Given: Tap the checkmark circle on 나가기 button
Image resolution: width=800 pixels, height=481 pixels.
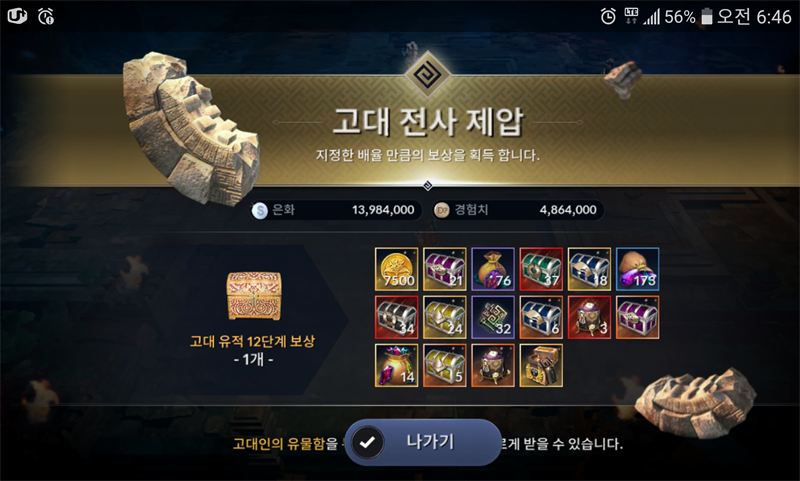Looking at the screenshot, I should [x=367, y=442].
